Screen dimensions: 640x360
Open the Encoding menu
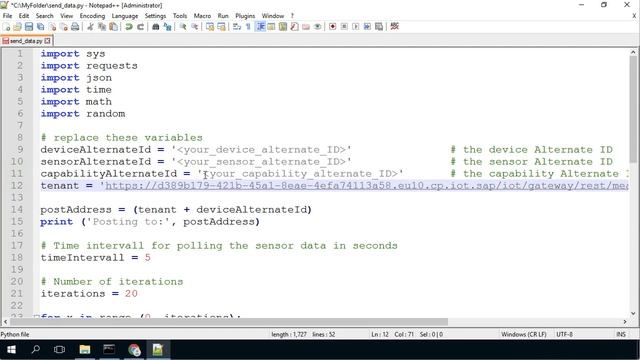coord(92,16)
